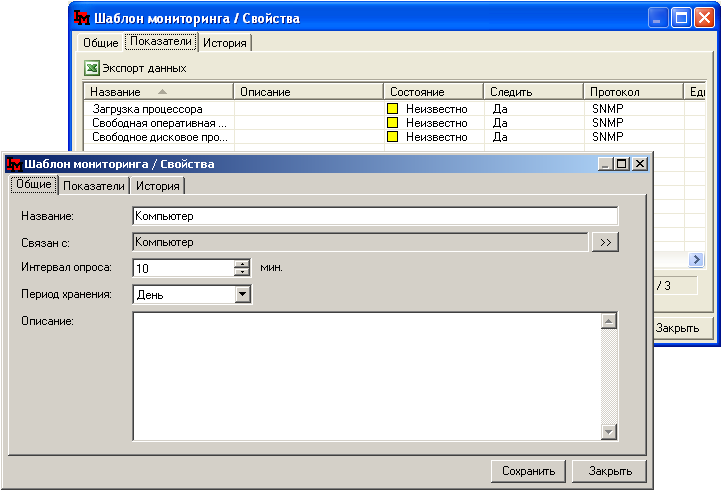The height and width of the screenshot is (491, 722).
Task: Expand the Период хранения dropdown
Action: (243, 294)
